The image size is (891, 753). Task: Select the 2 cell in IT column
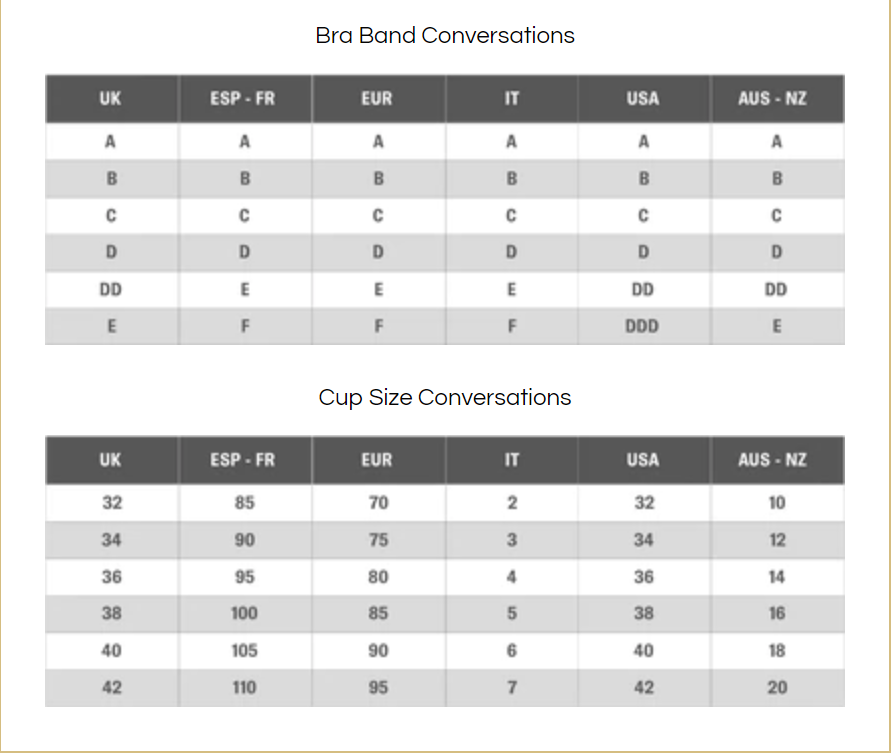512,503
